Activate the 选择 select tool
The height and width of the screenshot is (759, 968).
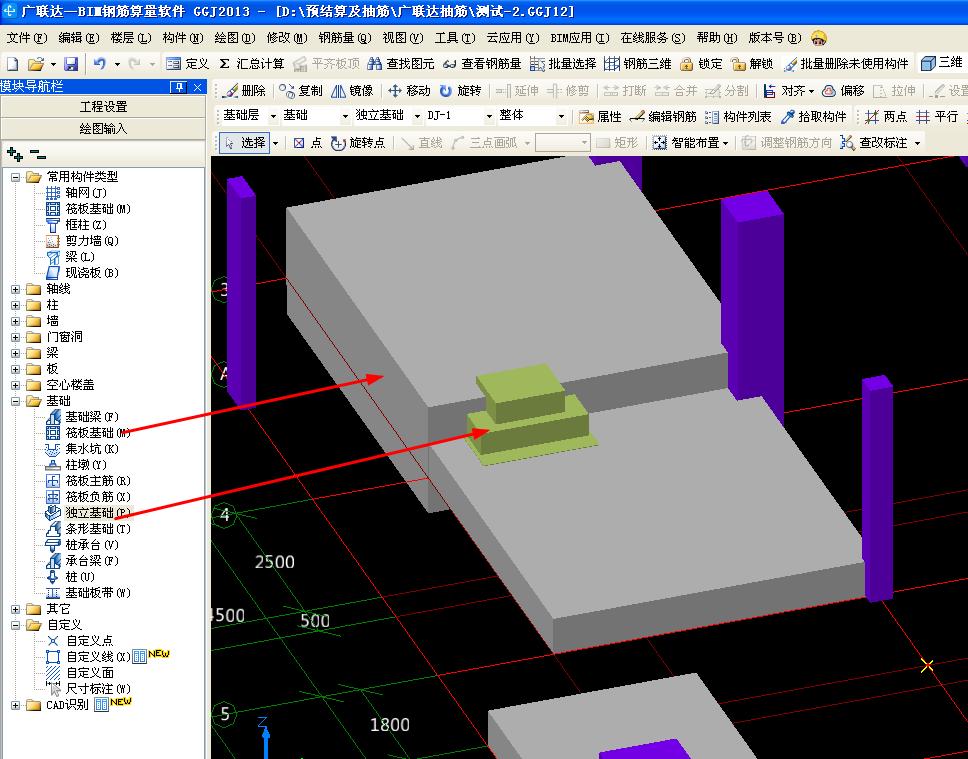click(x=245, y=143)
